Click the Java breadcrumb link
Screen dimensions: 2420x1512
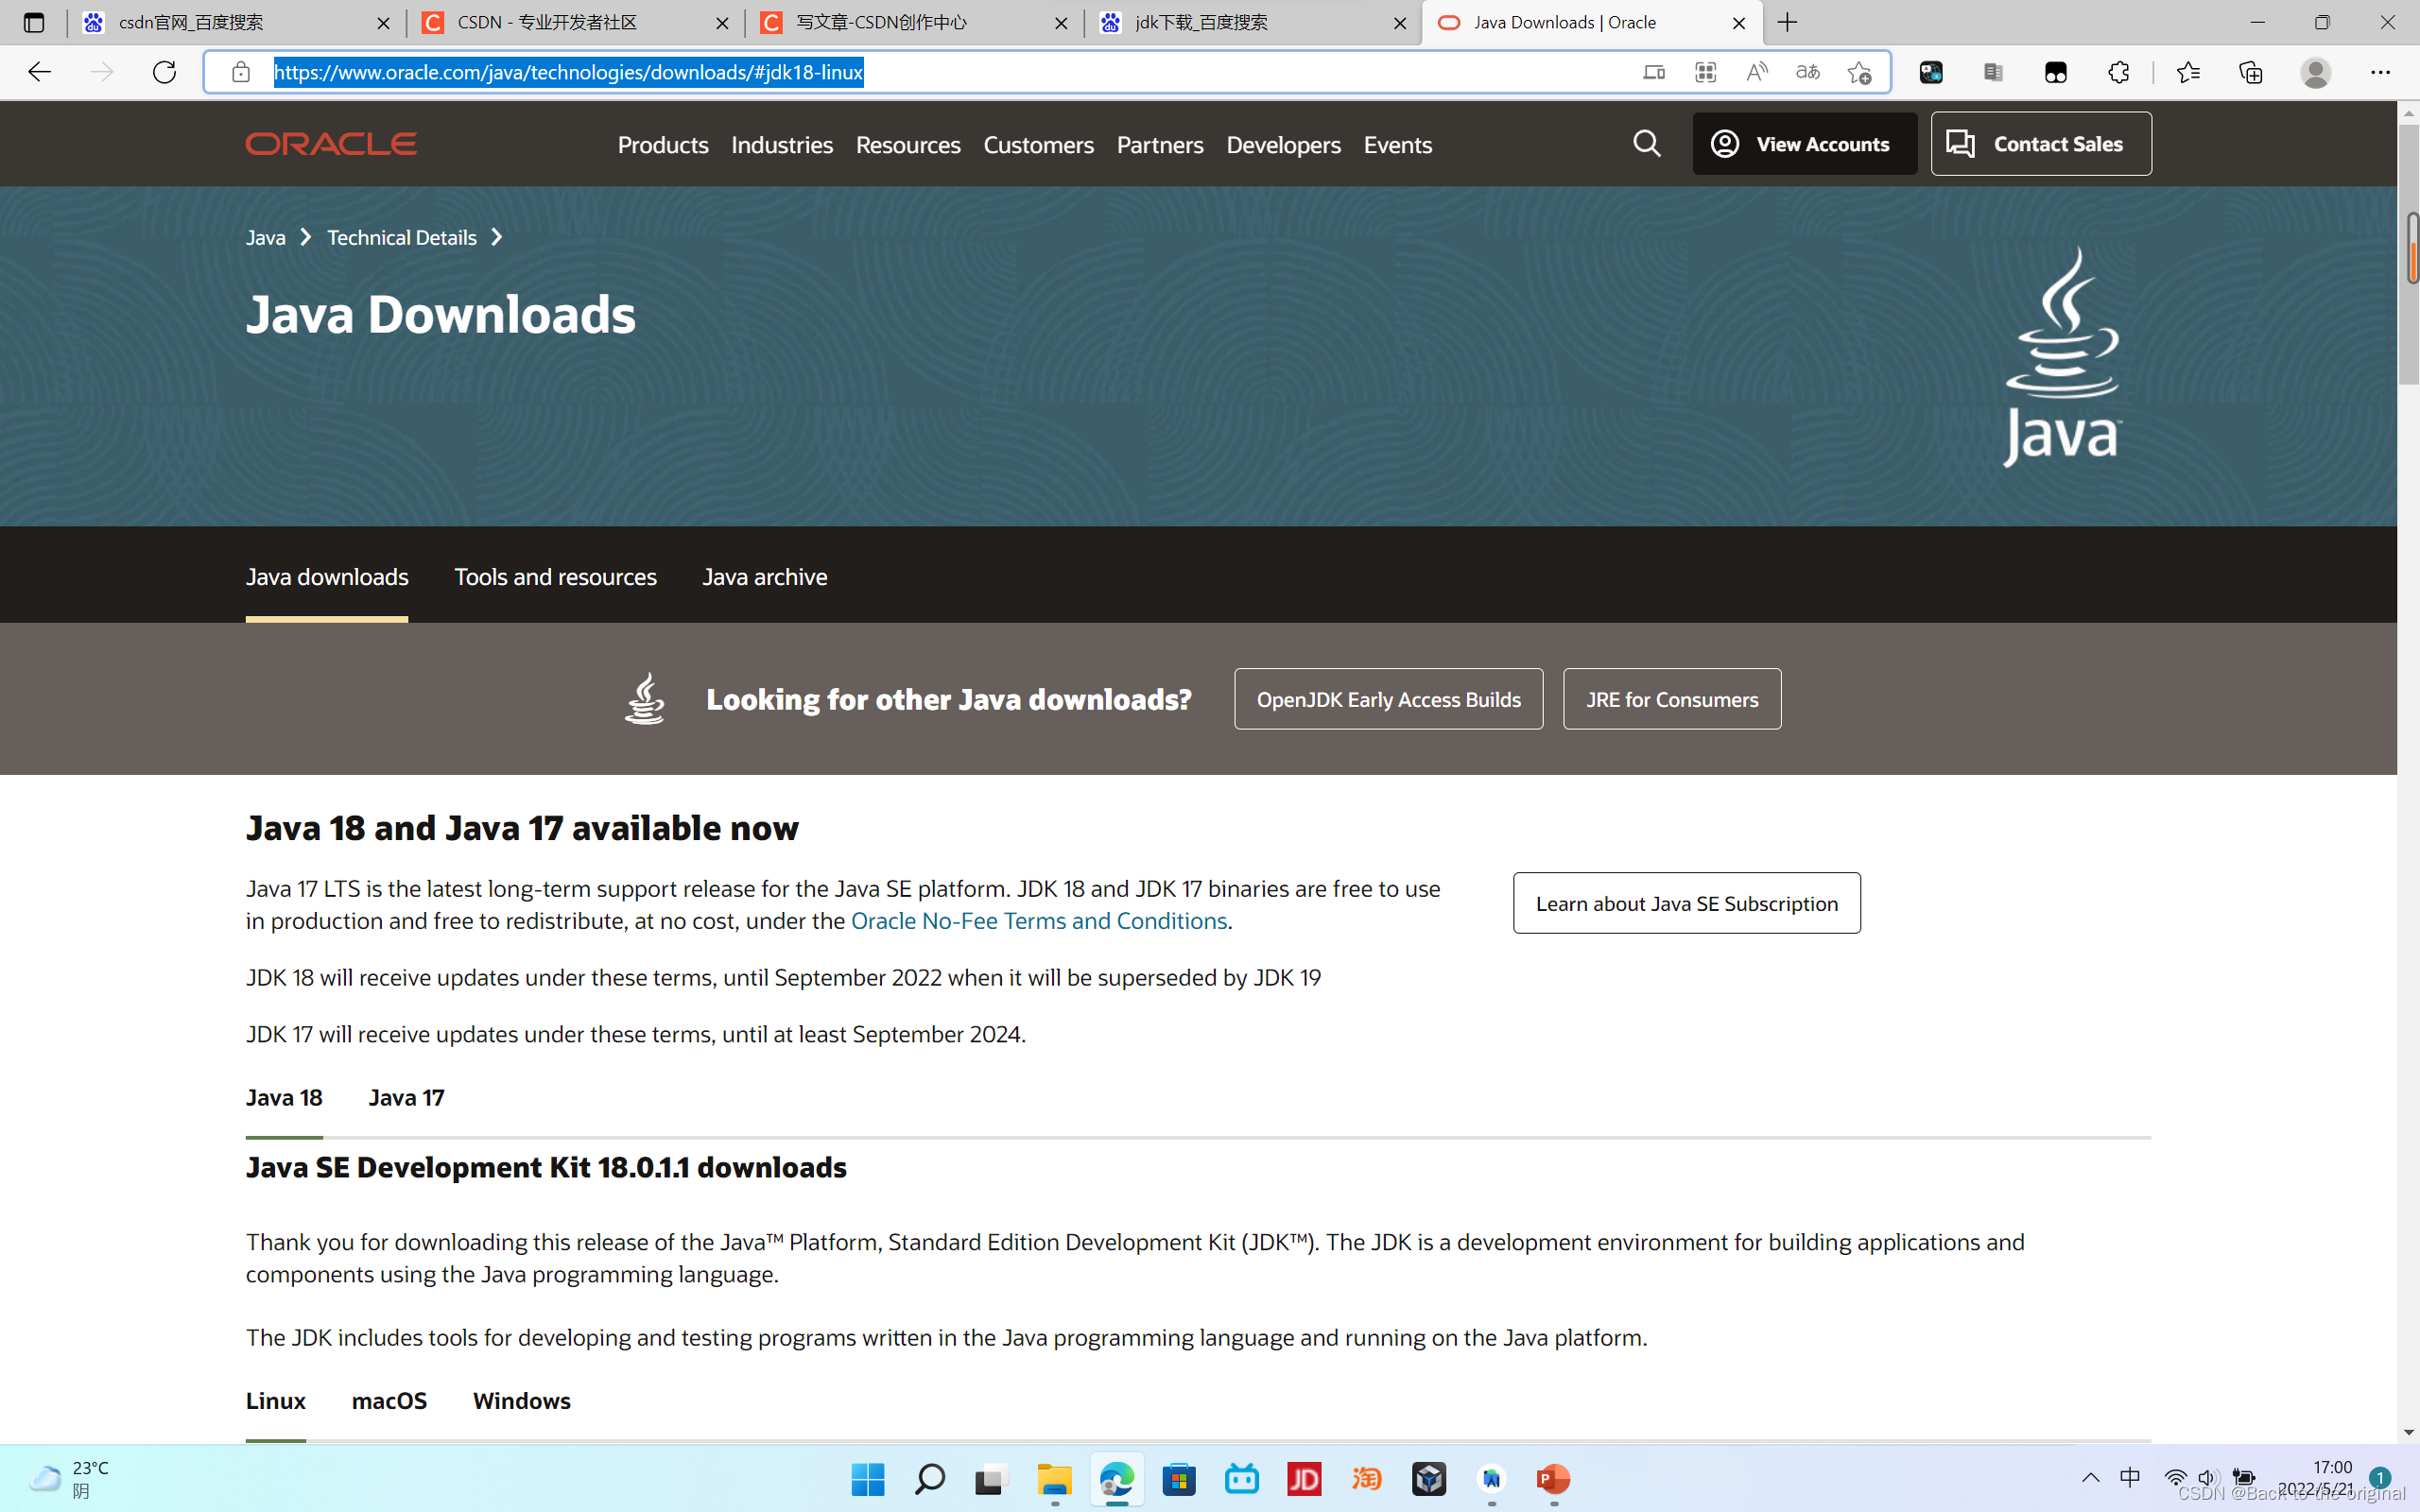[266, 238]
